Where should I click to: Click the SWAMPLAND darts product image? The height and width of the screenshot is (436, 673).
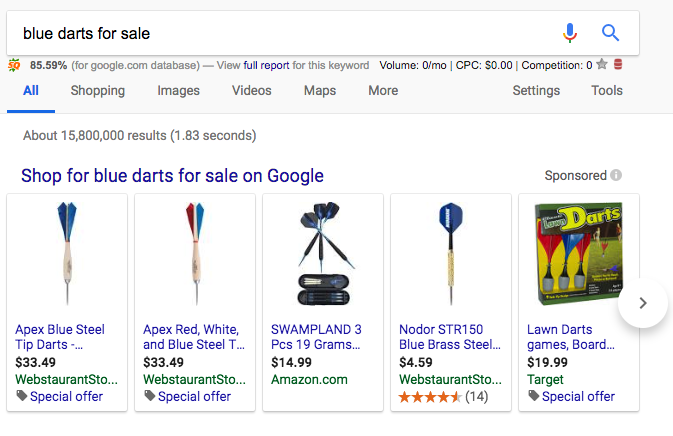point(324,254)
